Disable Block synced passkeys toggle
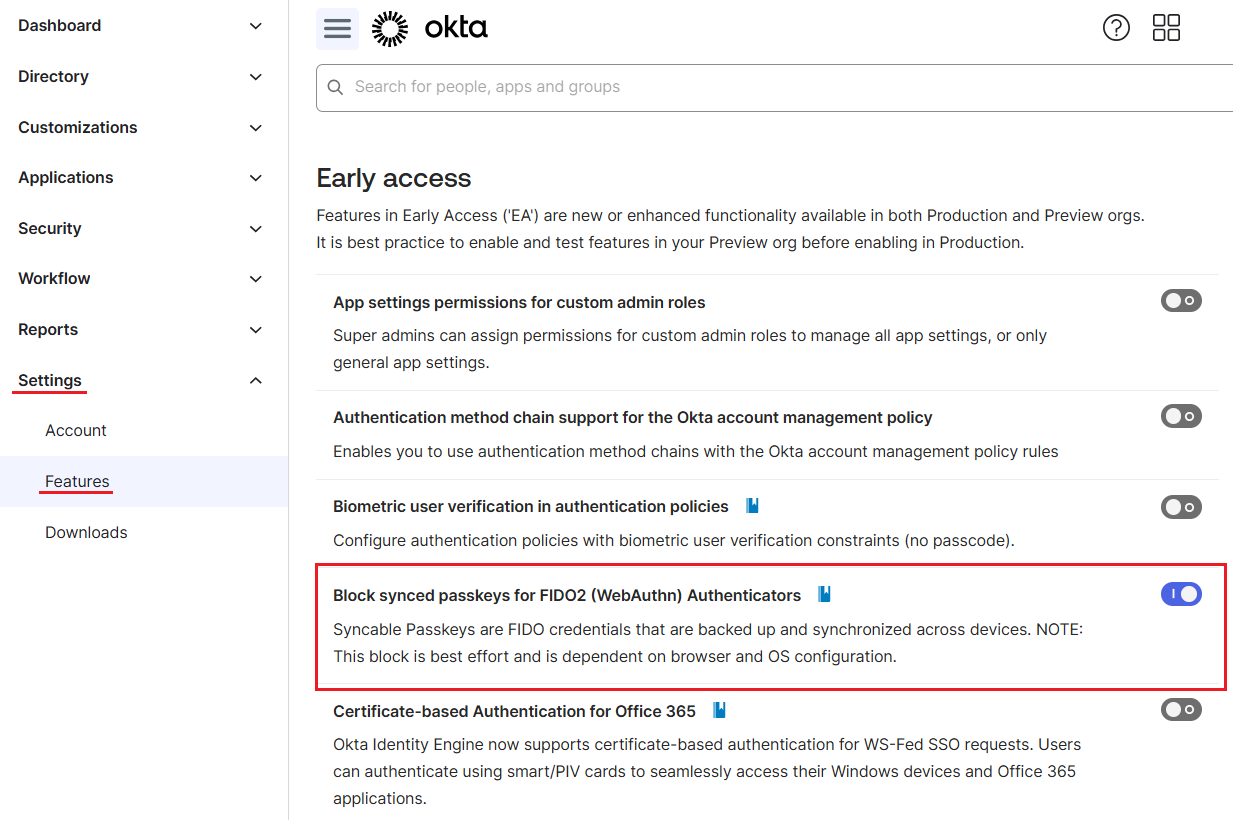 tap(1181, 593)
